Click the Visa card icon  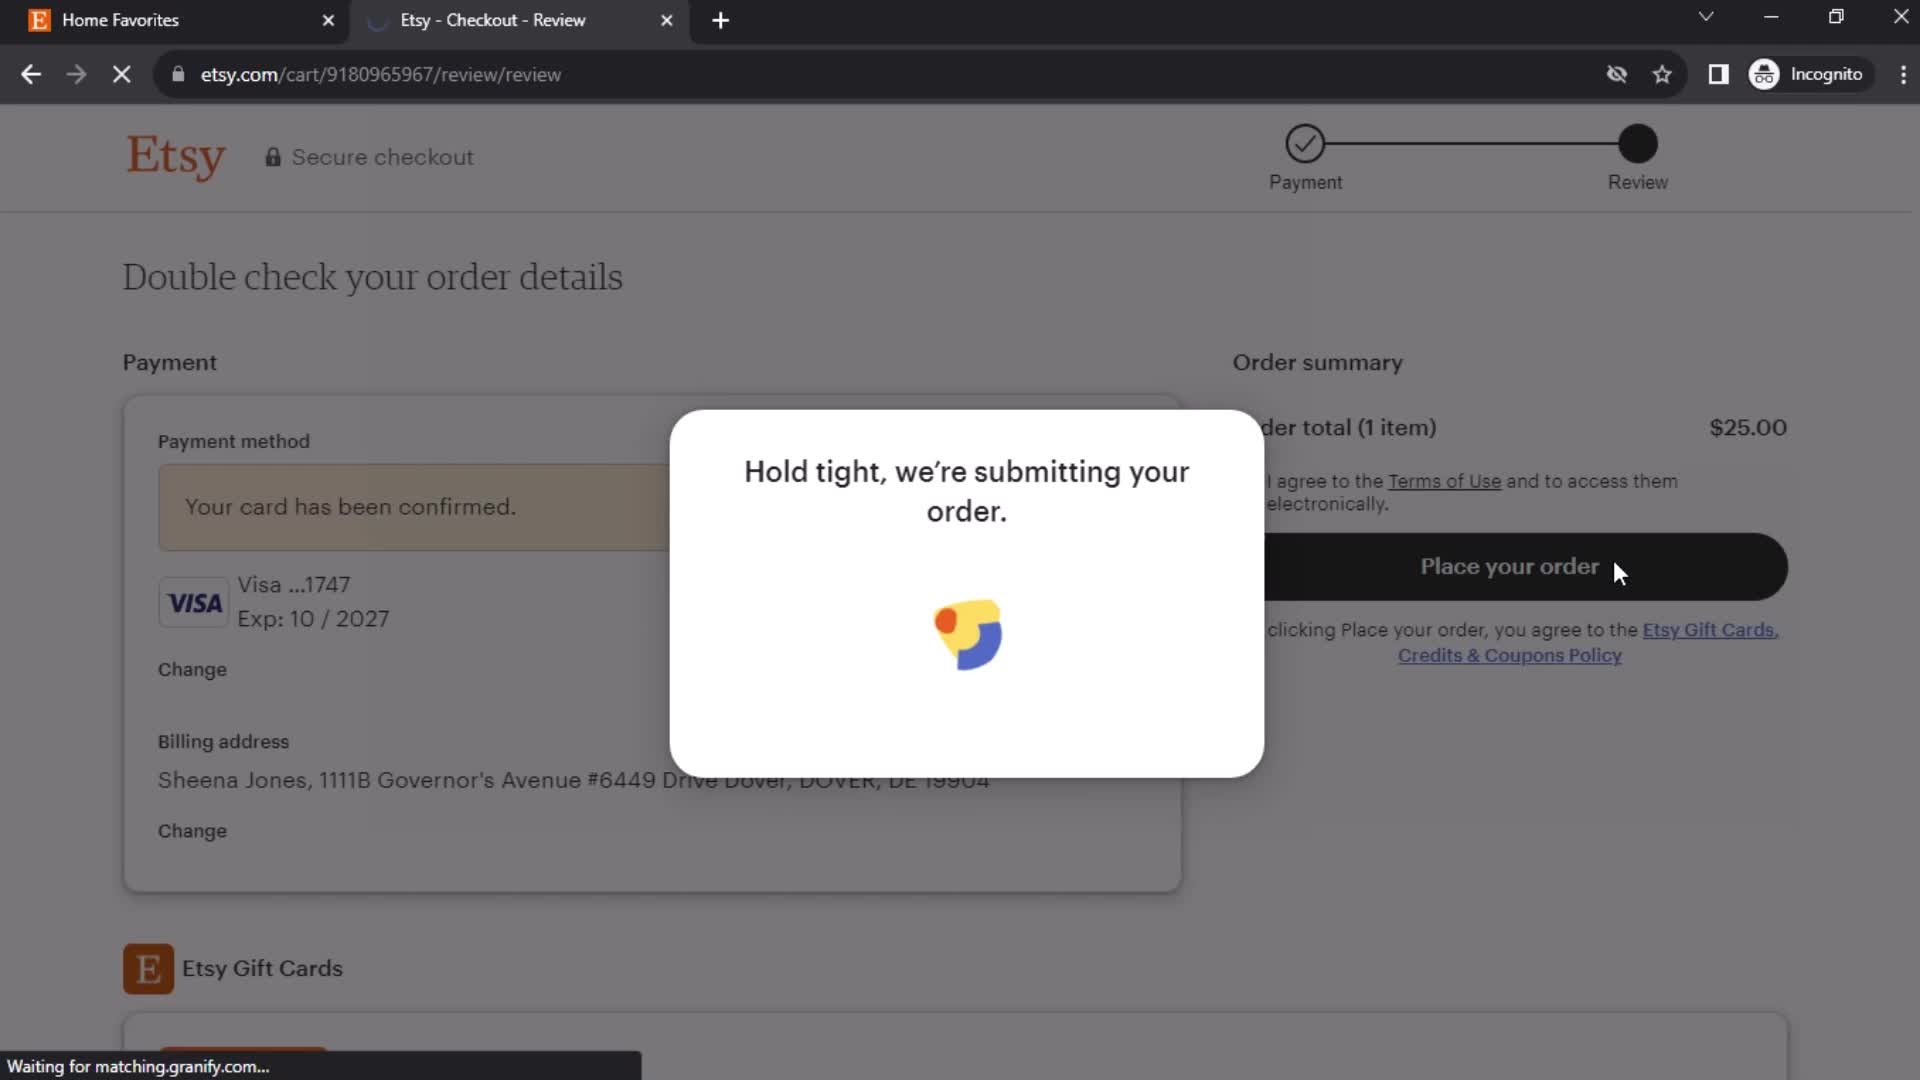click(194, 604)
